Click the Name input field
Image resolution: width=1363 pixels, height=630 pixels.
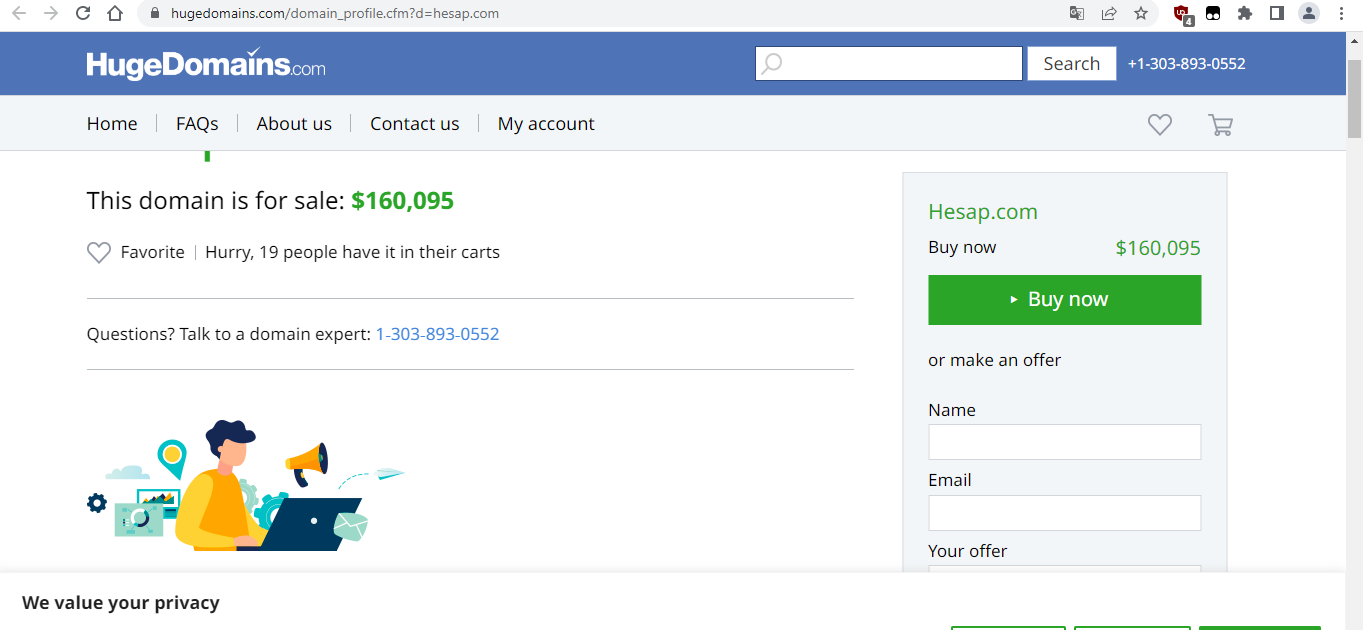(1065, 442)
